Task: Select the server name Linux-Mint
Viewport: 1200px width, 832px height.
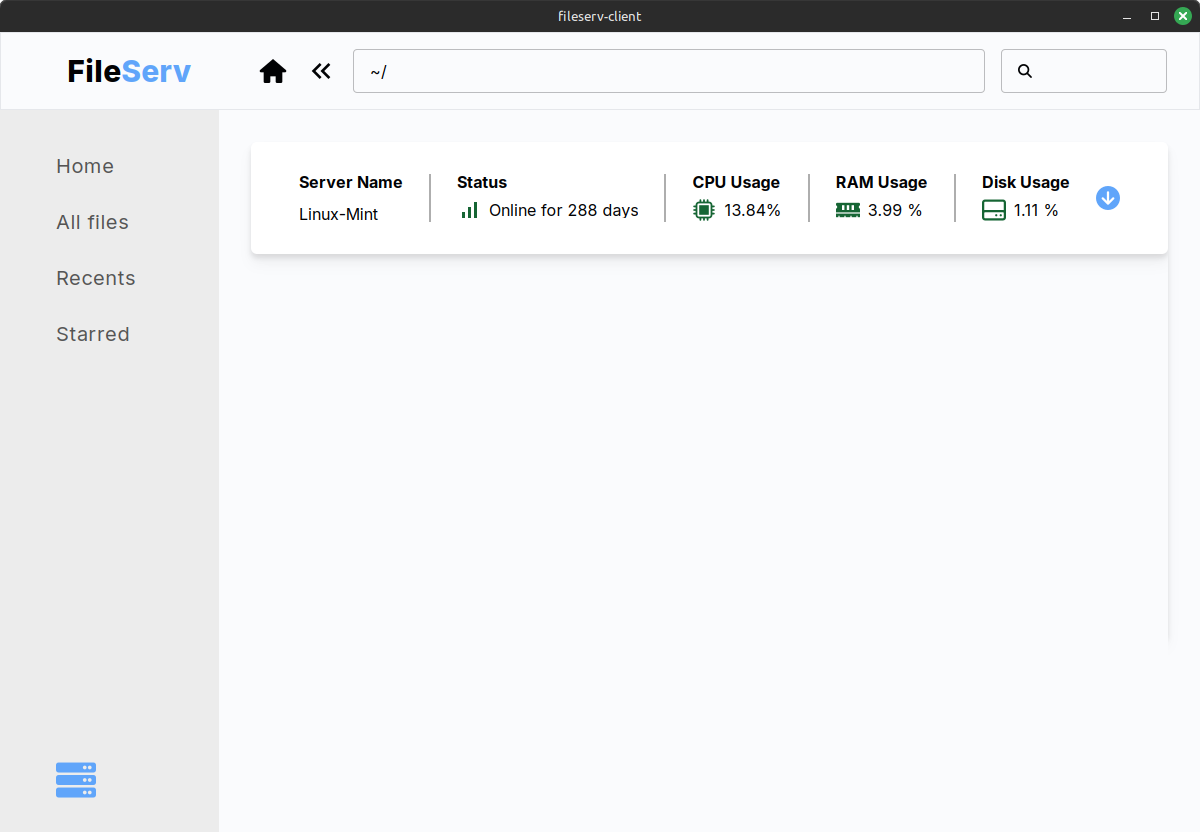Action: pyautogui.click(x=338, y=213)
